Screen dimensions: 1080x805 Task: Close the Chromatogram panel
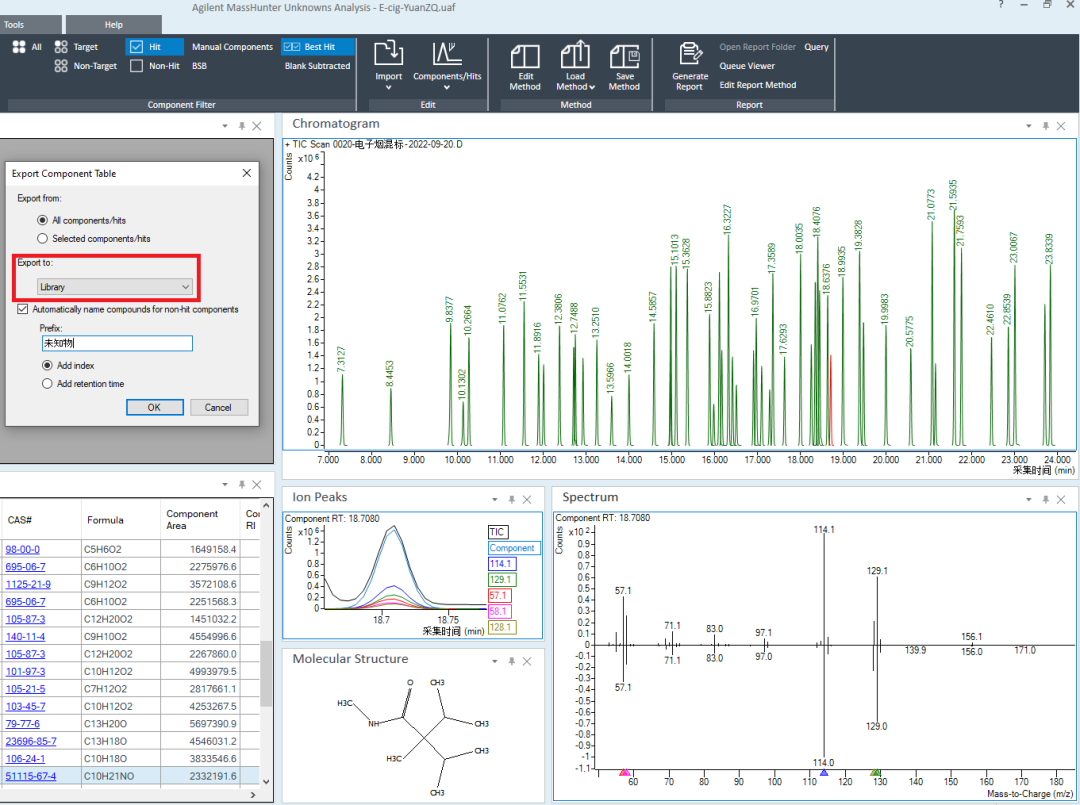point(1061,126)
